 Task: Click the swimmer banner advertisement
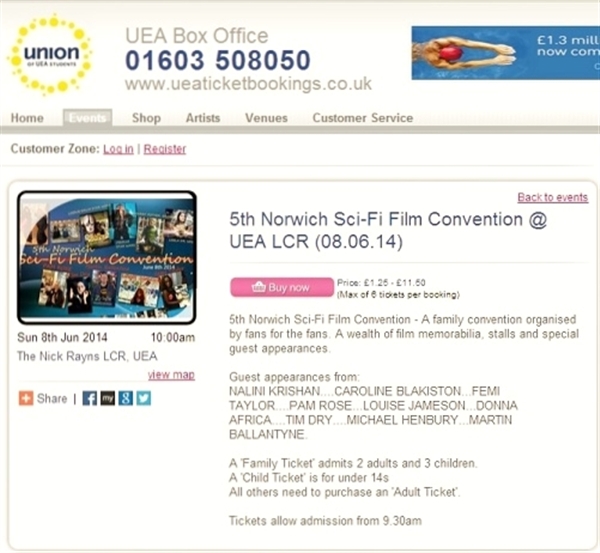pos(505,53)
